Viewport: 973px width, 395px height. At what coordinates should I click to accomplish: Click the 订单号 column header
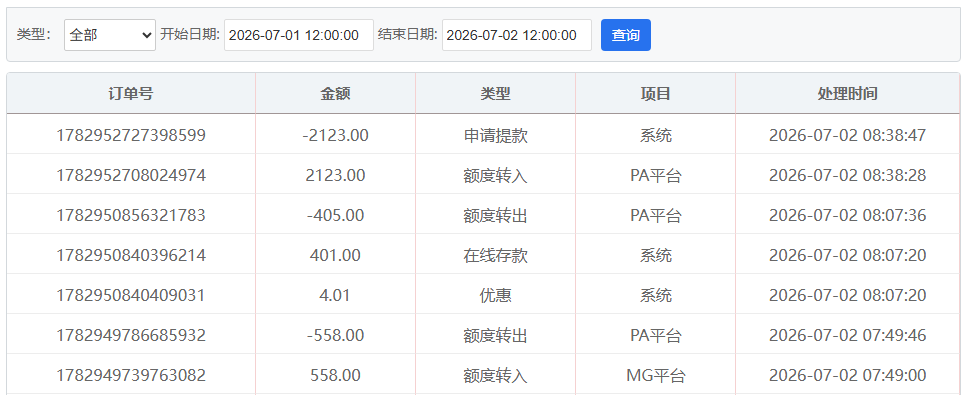tap(131, 94)
